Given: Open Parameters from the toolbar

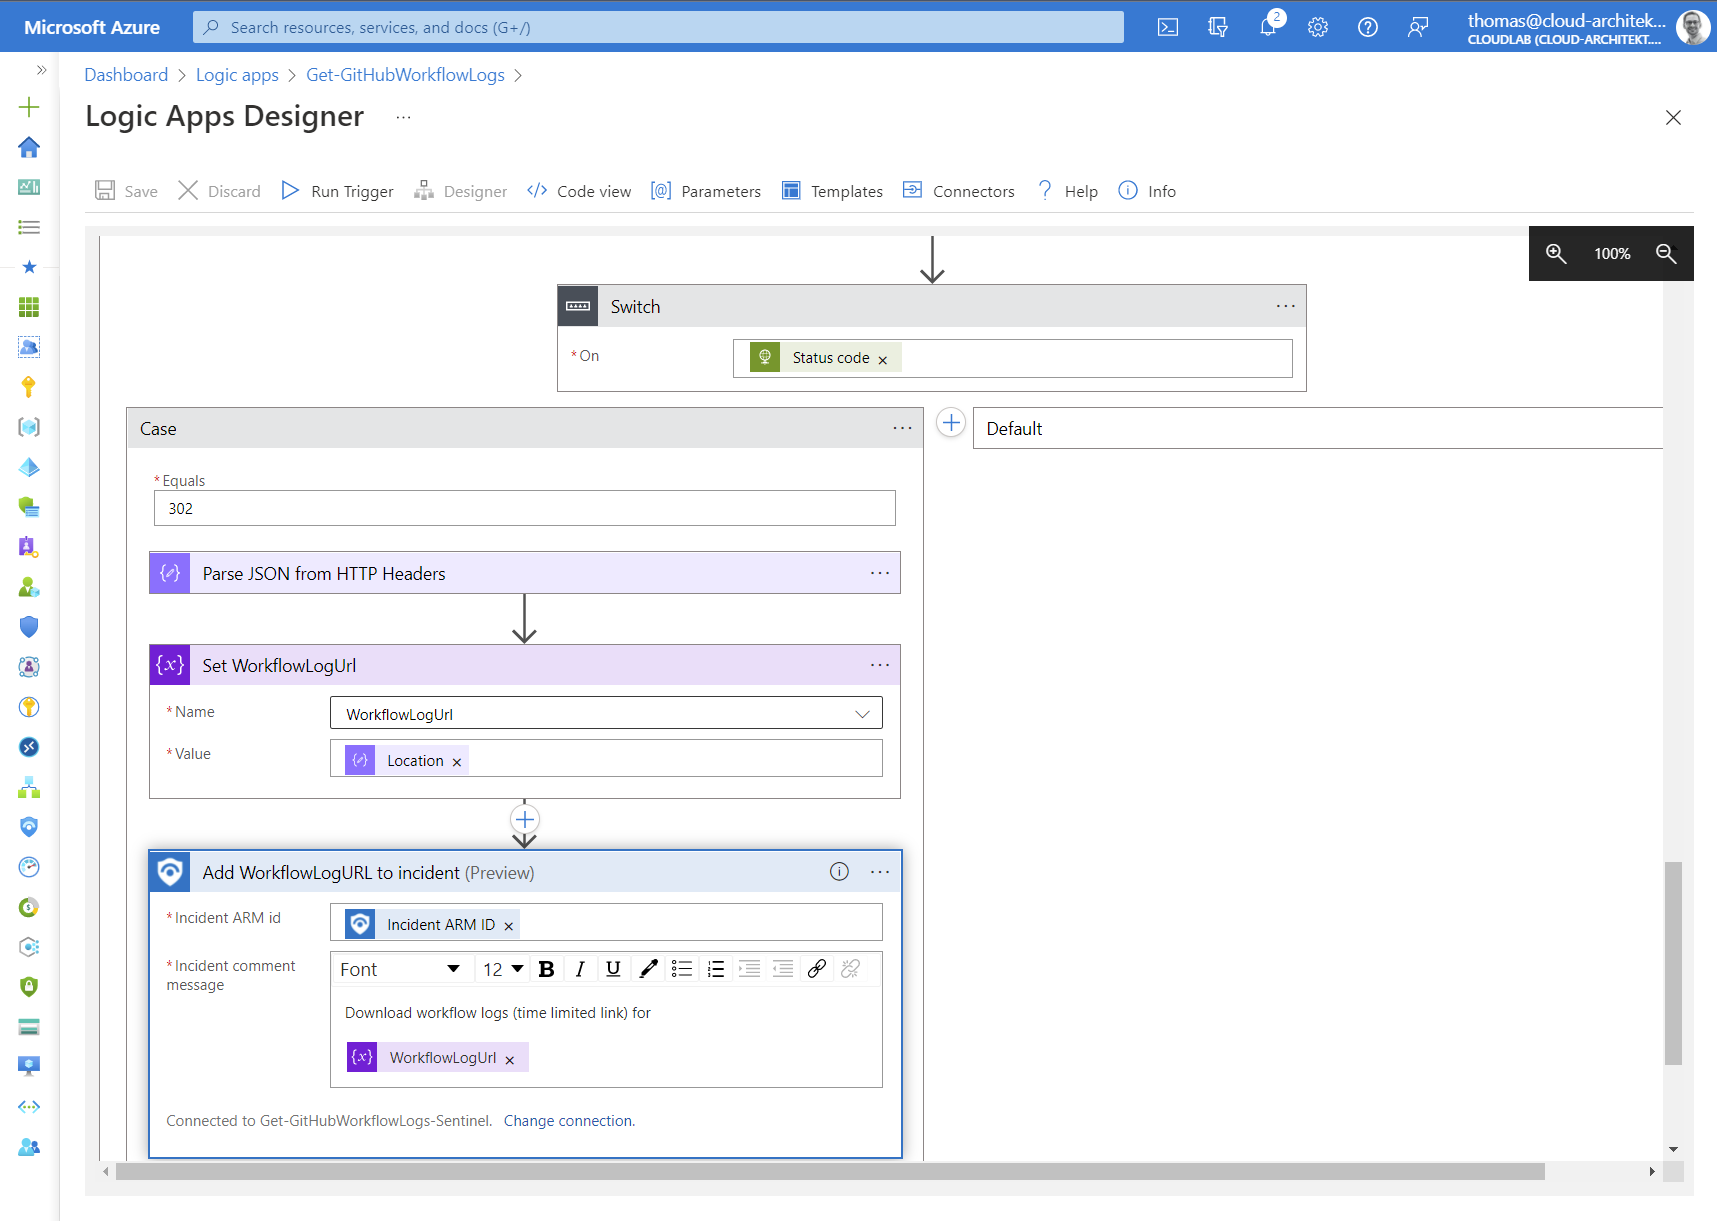Looking at the screenshot, I should (x=705, y=191).
